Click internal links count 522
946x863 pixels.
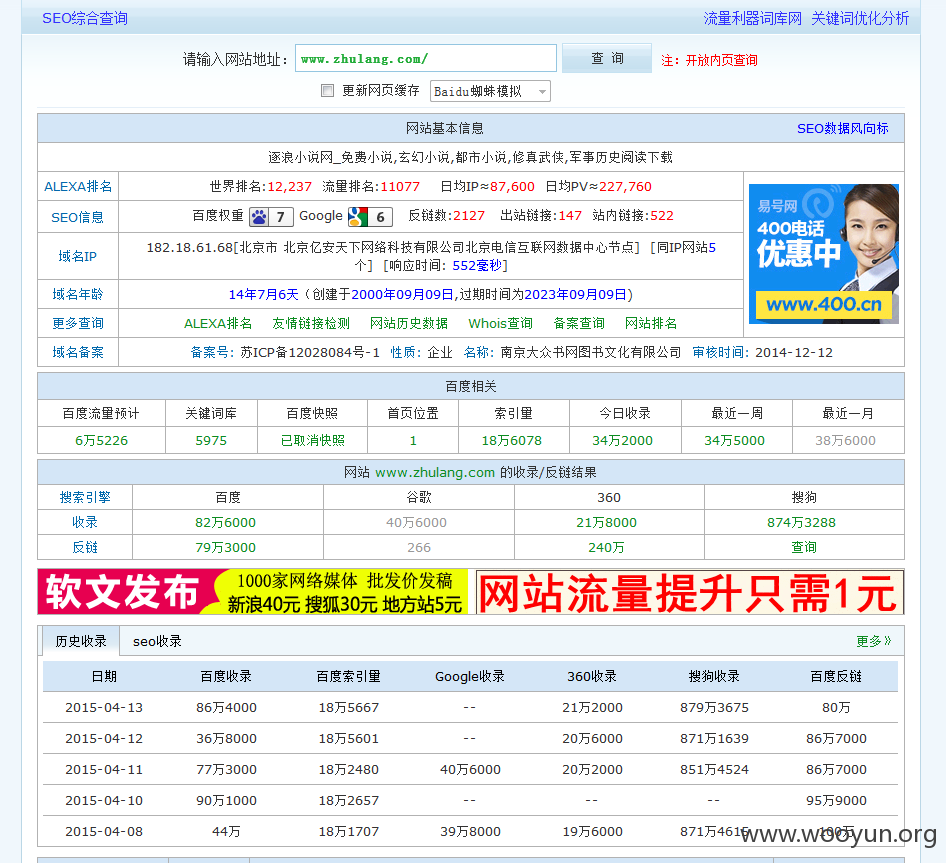pos(662,215)
